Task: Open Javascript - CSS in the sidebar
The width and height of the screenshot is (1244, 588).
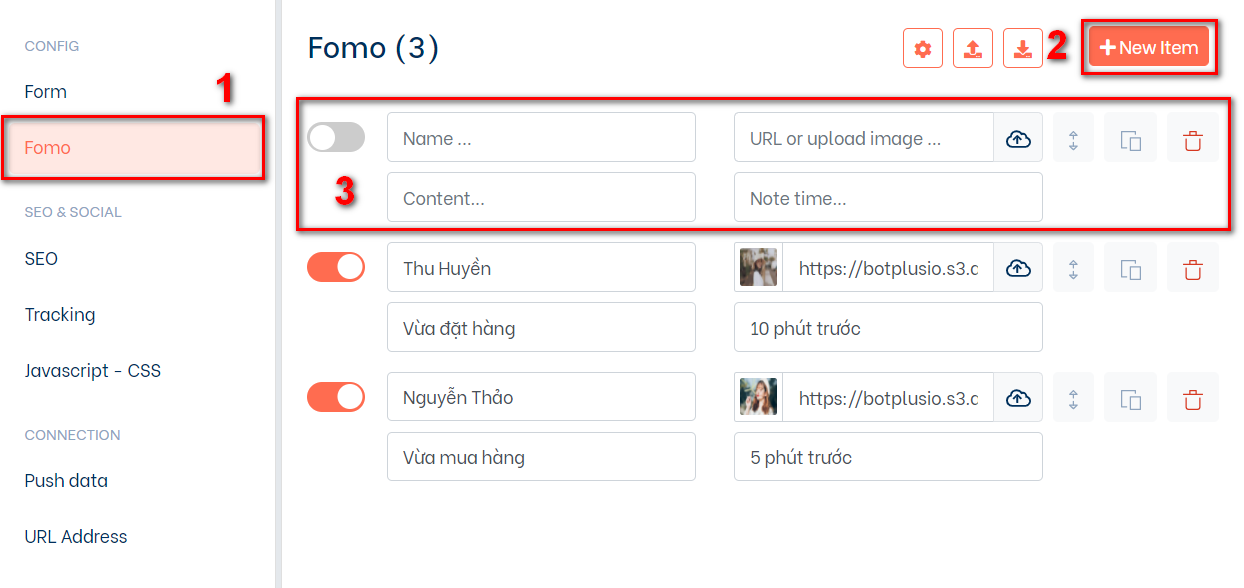Action: pos(93,371)
